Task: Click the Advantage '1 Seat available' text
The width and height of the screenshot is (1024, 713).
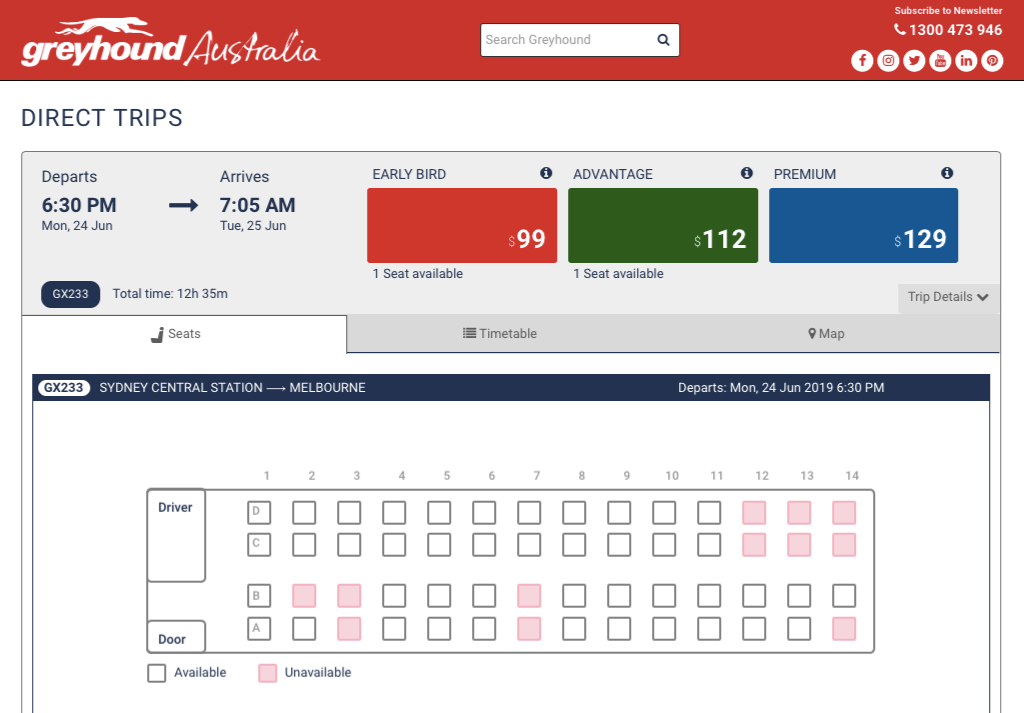Action: [x=618, y=274]
